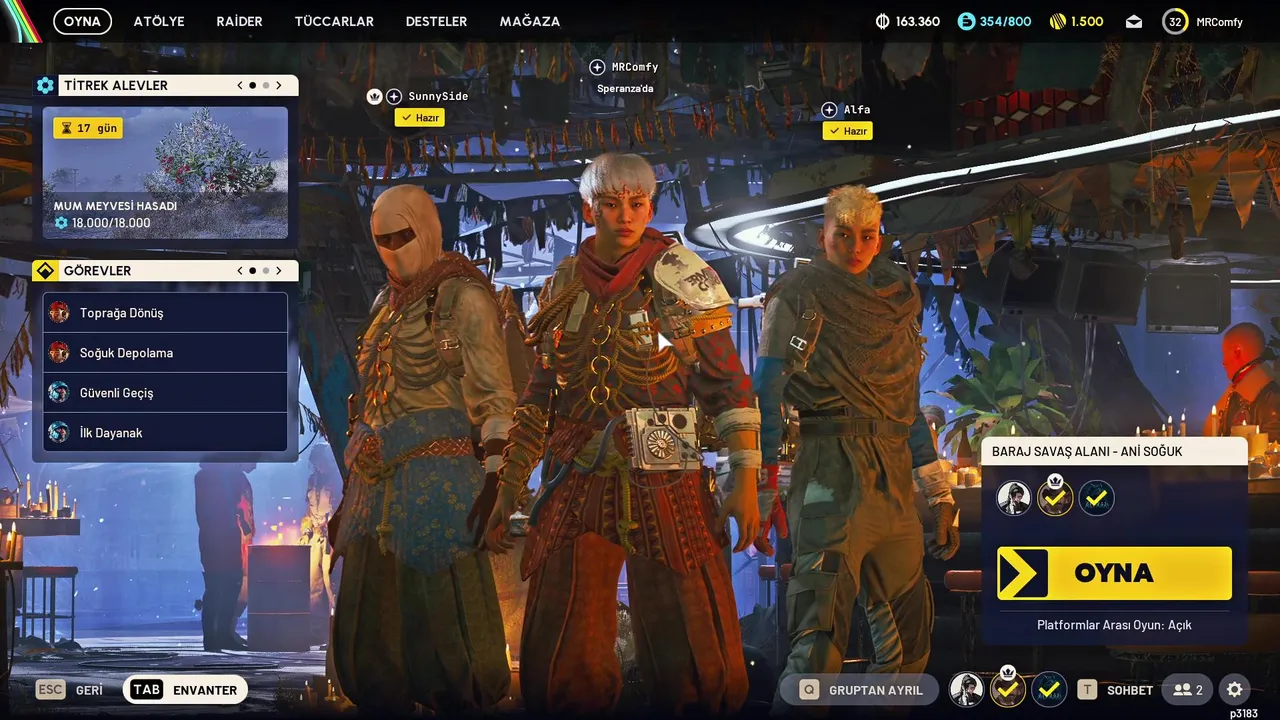
Task: Click the GRUPTAN AYRIL leave party button
Action: click(x=859, y=690)
